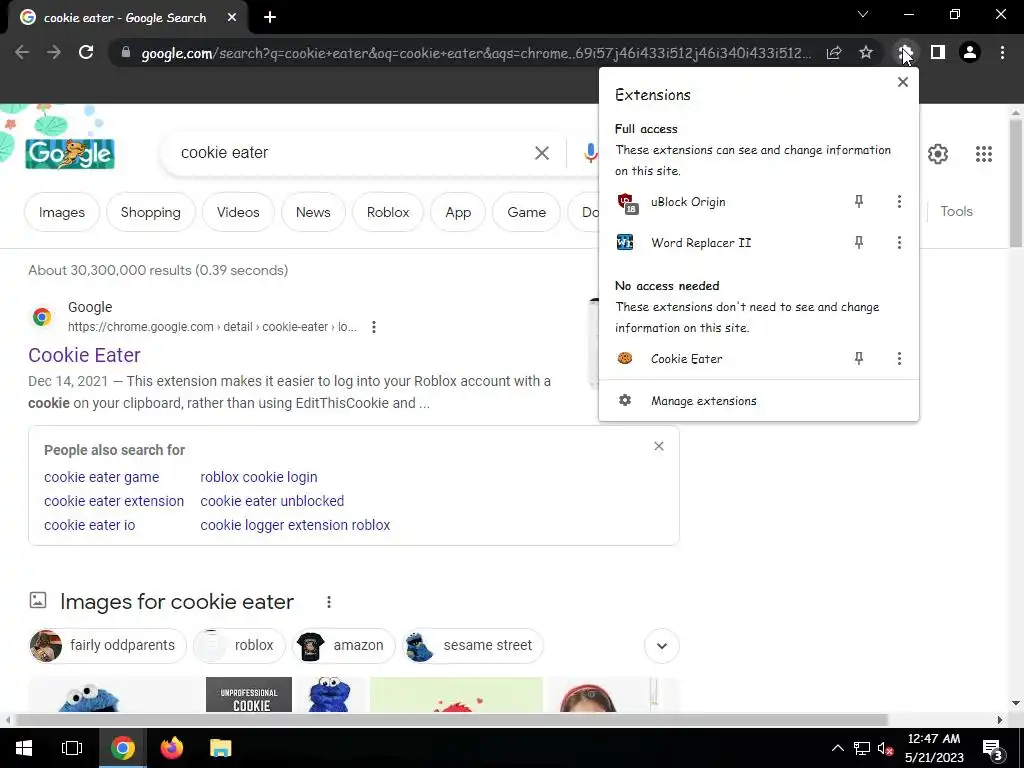The image size is (1024, 768).
Task: Open the Chrome three-dot menu
Action: (1002, 52)
